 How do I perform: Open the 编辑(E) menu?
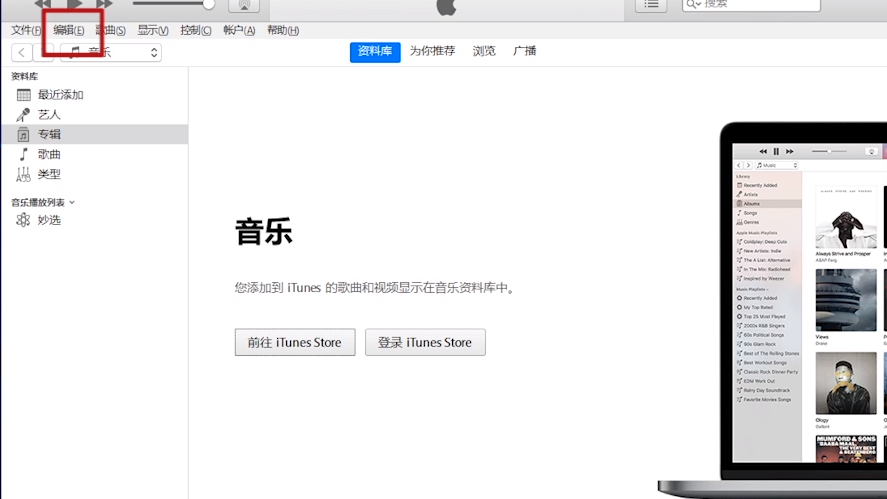pyautogui.click(x=68, y=30)
